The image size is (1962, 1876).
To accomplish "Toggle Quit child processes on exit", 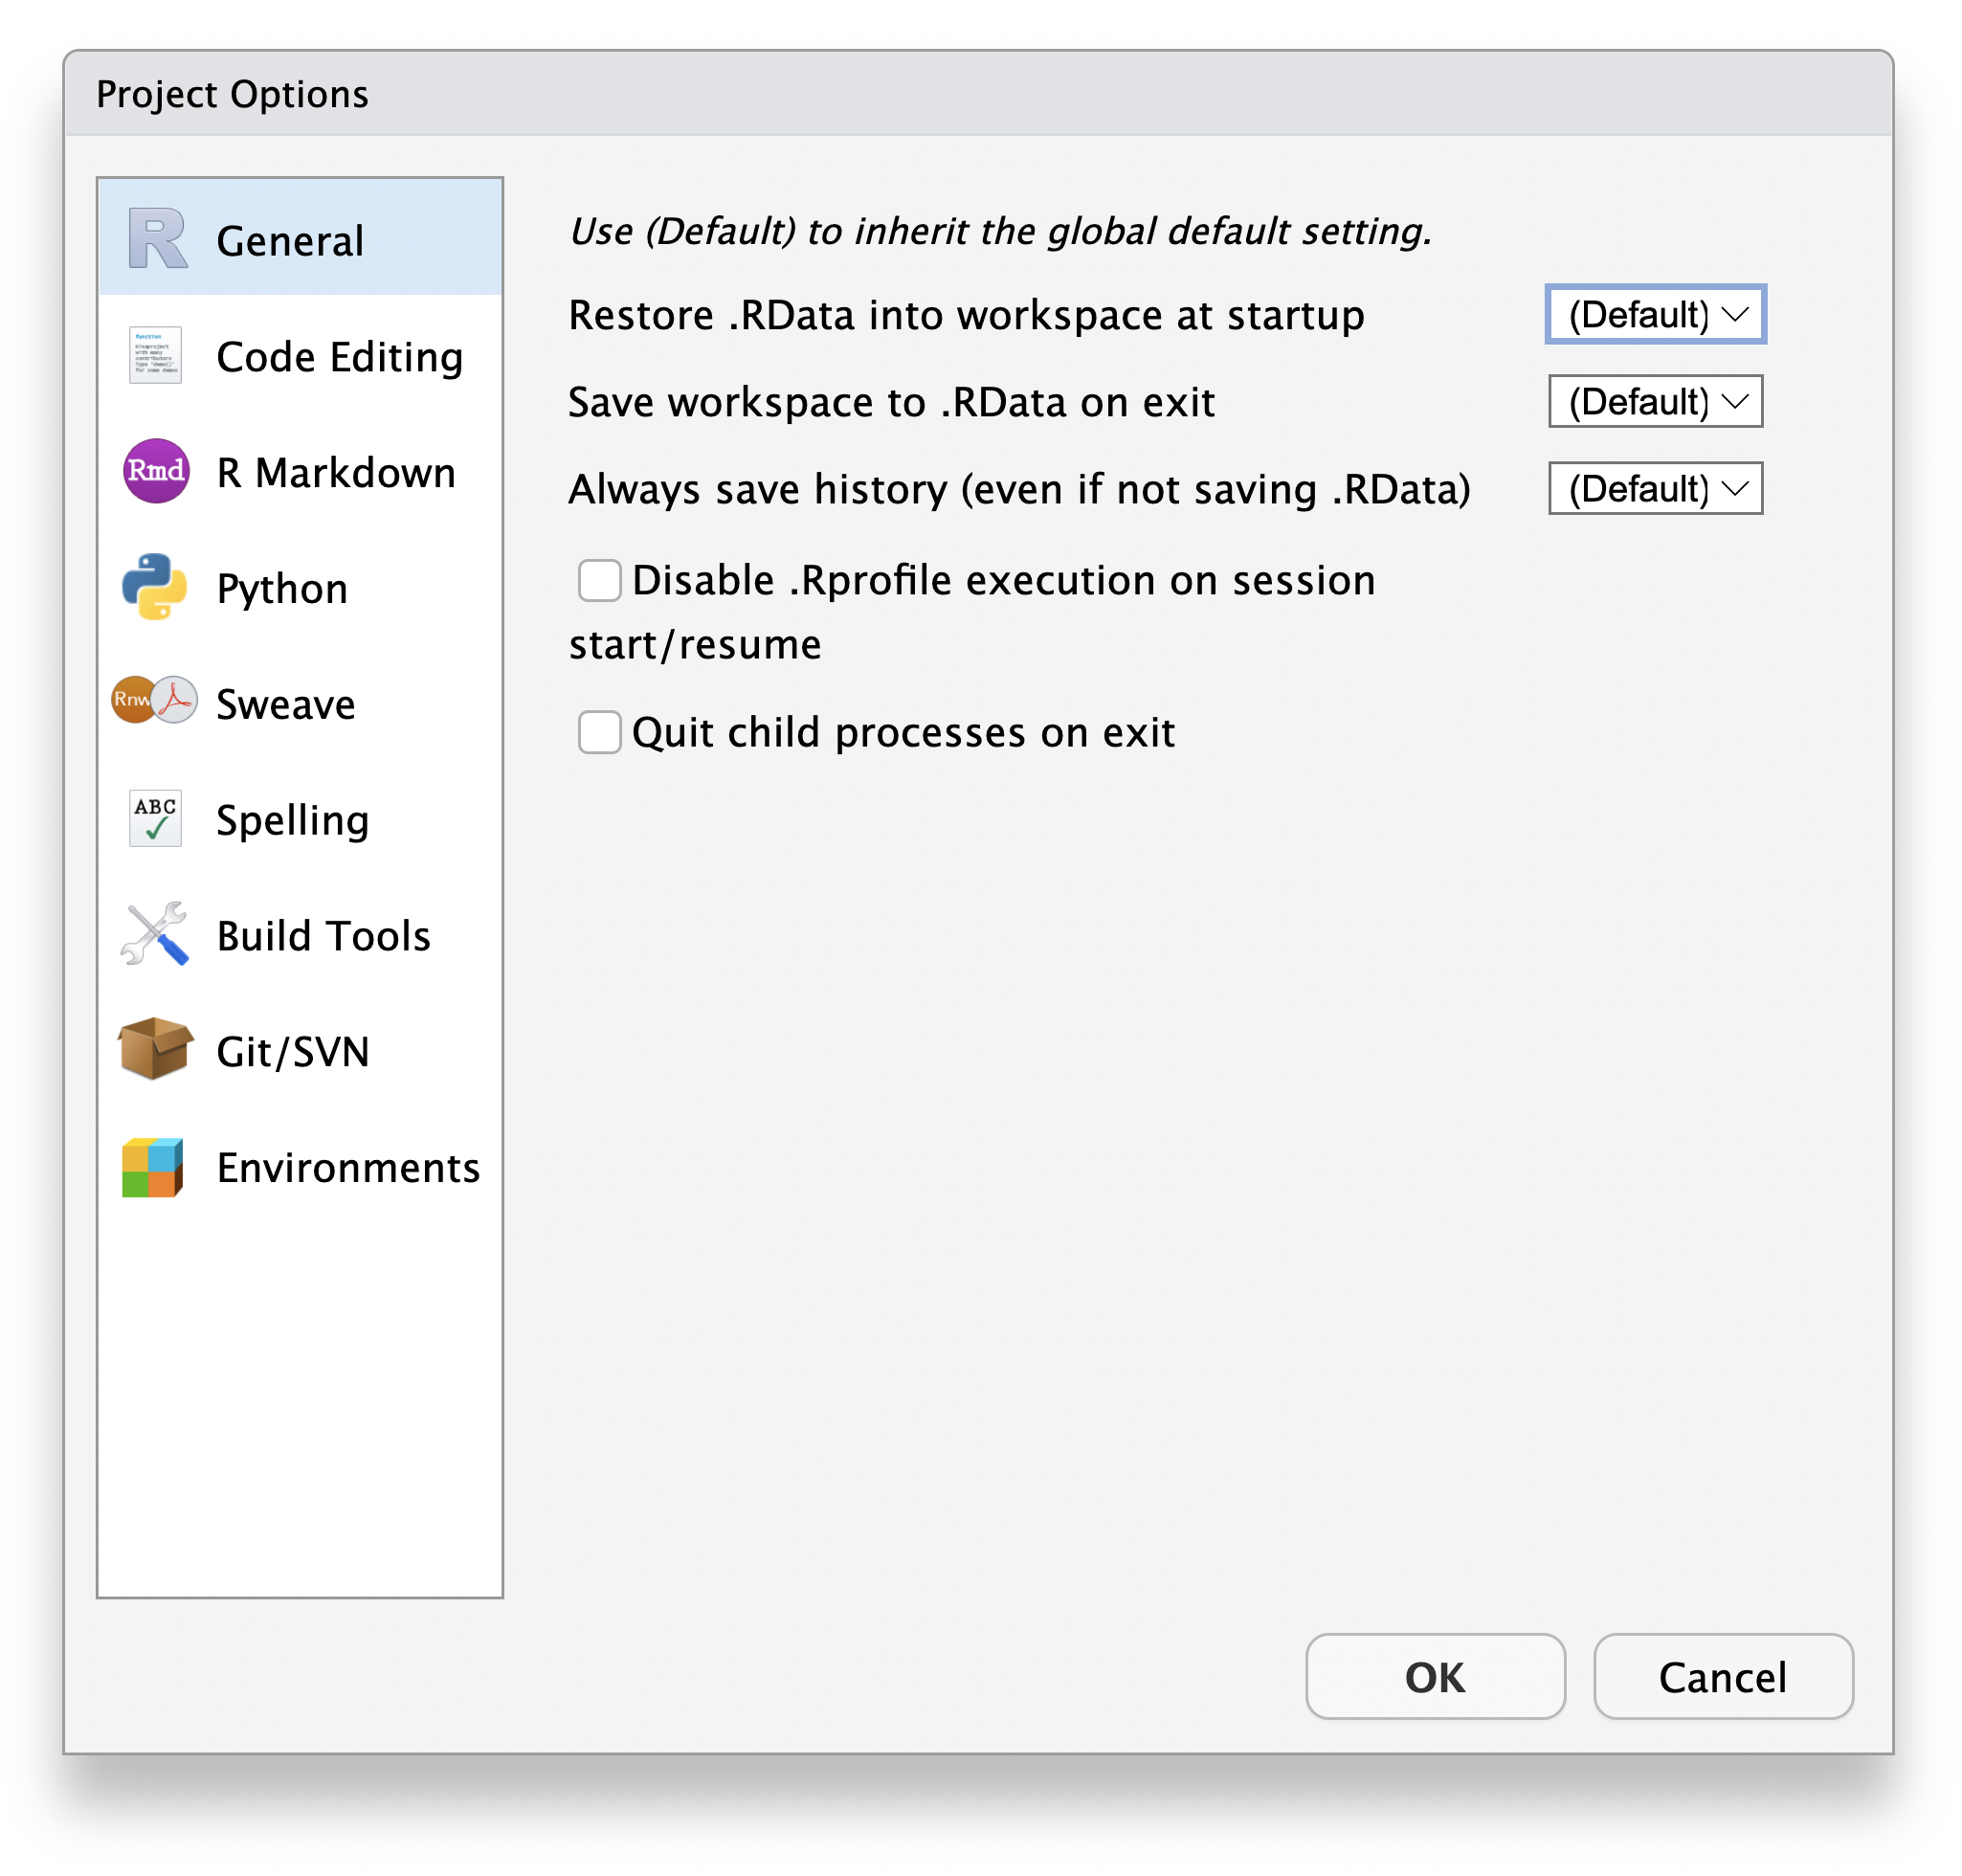I will point(601,732).
